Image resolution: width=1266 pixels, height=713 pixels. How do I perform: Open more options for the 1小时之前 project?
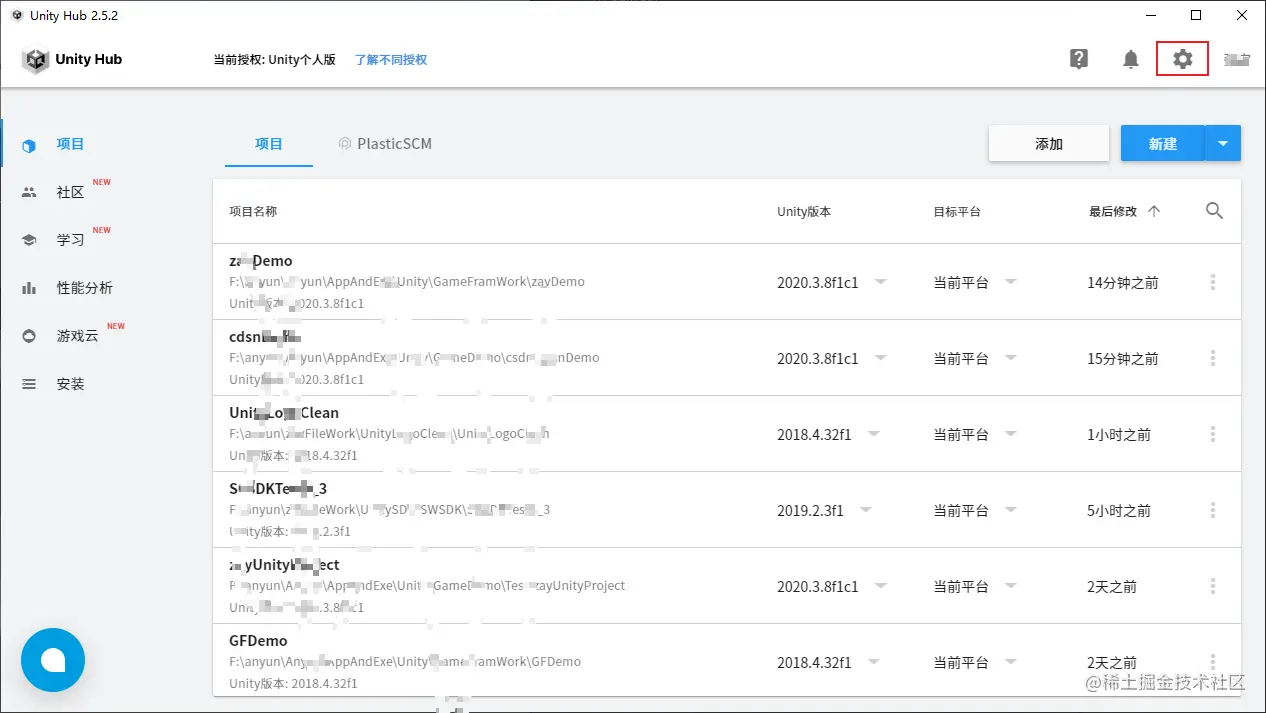click(x=1213, y=434)
